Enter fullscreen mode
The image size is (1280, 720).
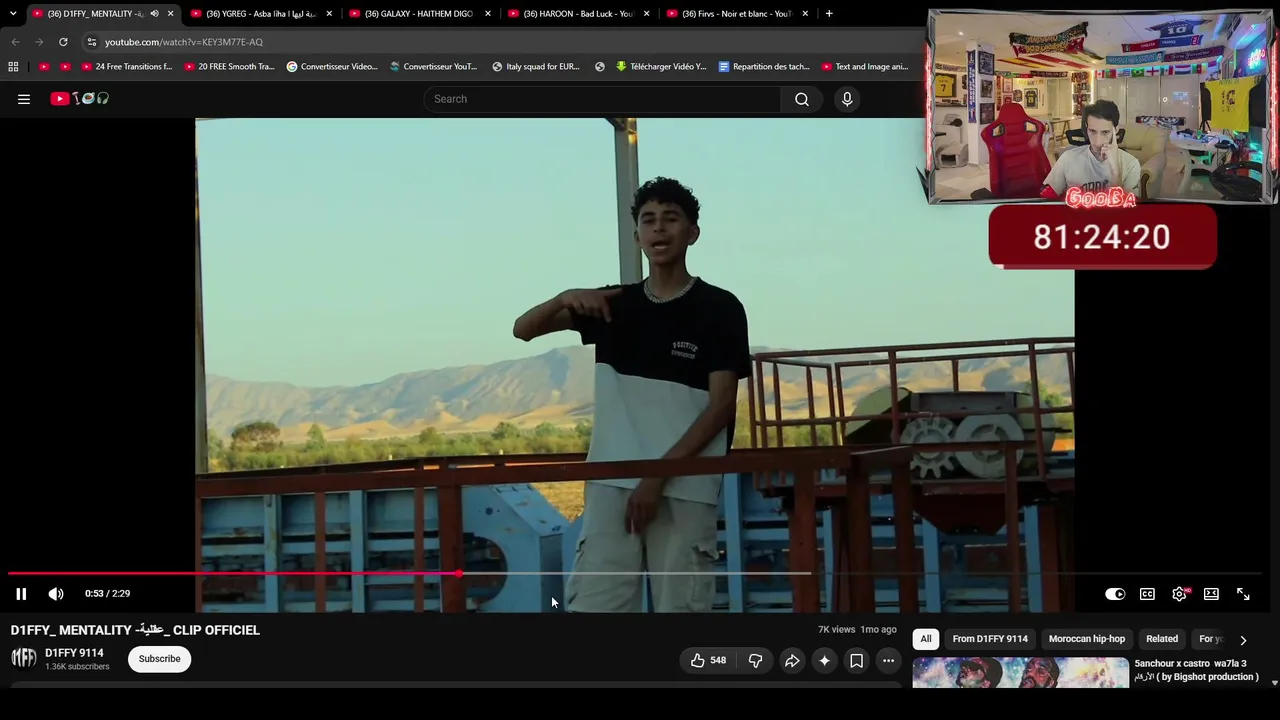click(1243, 594)
